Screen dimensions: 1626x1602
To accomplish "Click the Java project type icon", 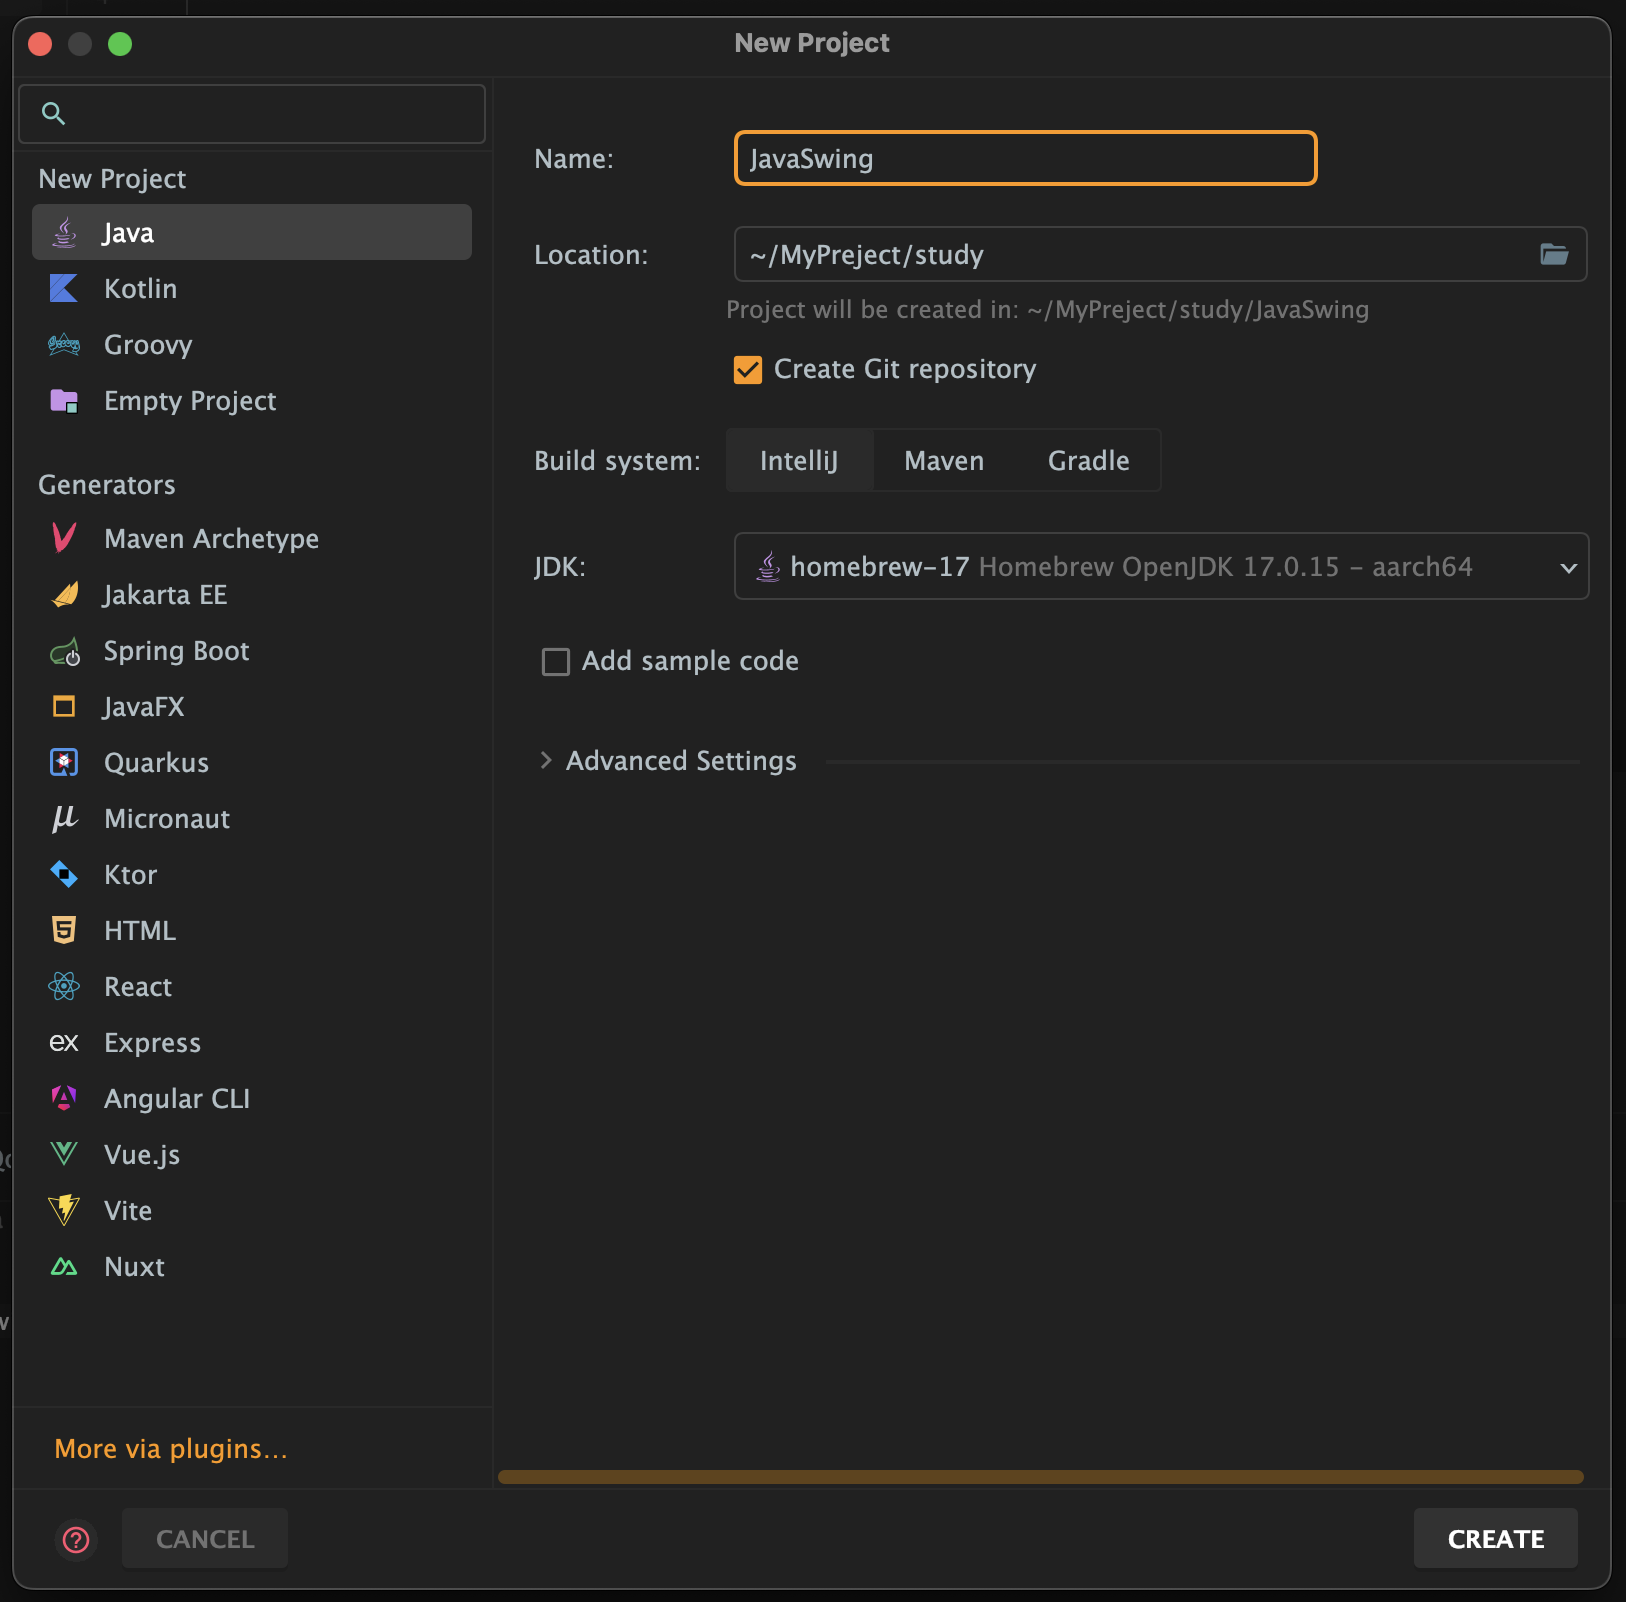I will (65, 233).
